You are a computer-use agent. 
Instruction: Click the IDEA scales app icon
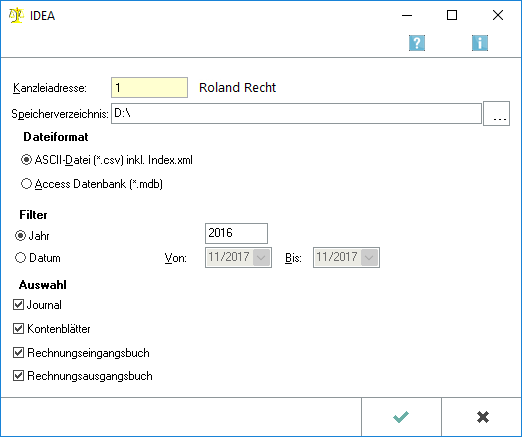point(16,15)
